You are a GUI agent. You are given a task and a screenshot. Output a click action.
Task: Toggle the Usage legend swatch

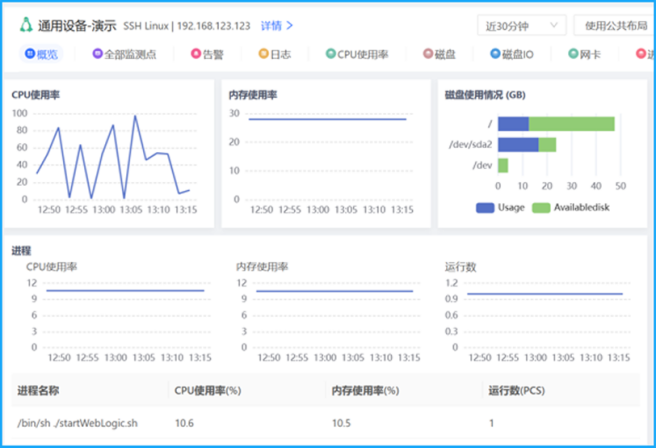485,207
